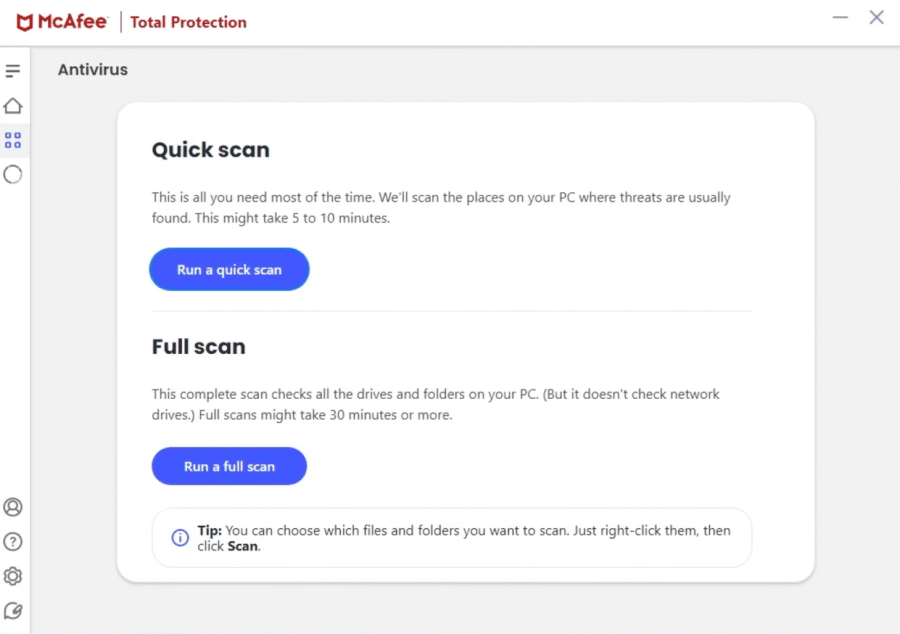This screenshot has height=634, width=900.
Task: Select the Quick scan heading
Action: click(211, 150)
